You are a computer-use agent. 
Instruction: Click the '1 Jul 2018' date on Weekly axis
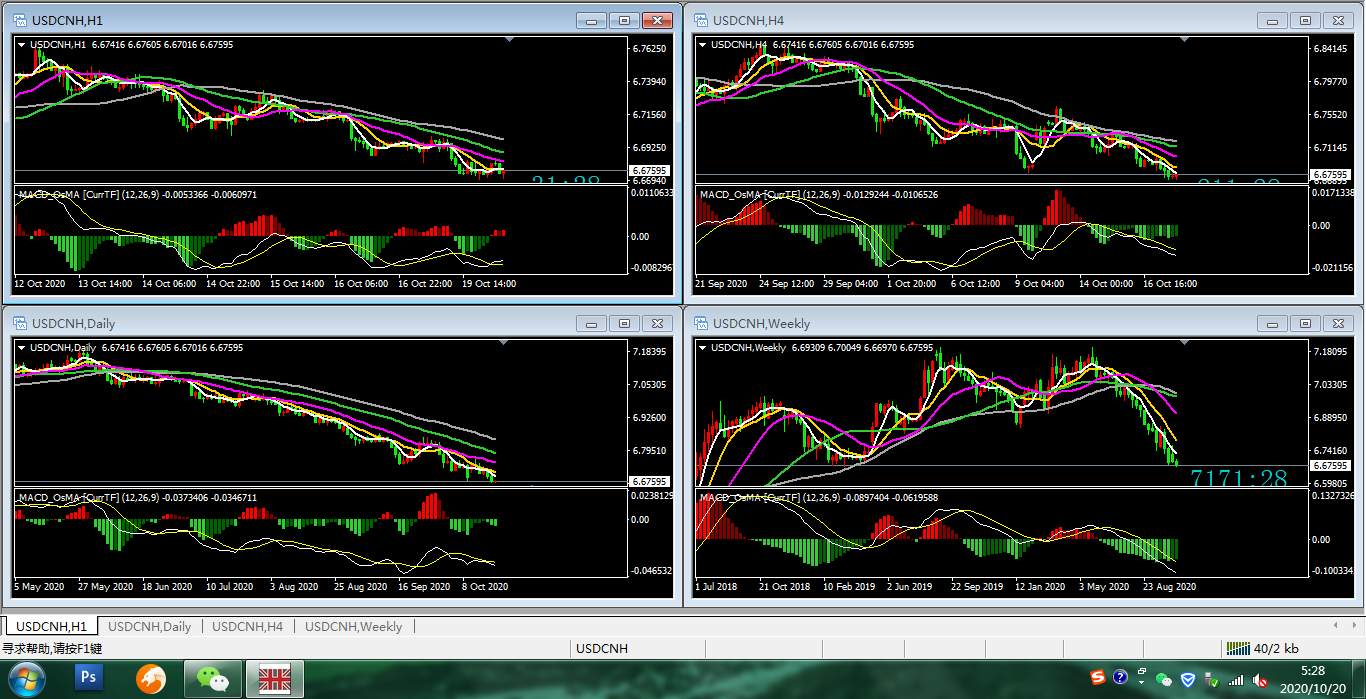tap(717, 586)
